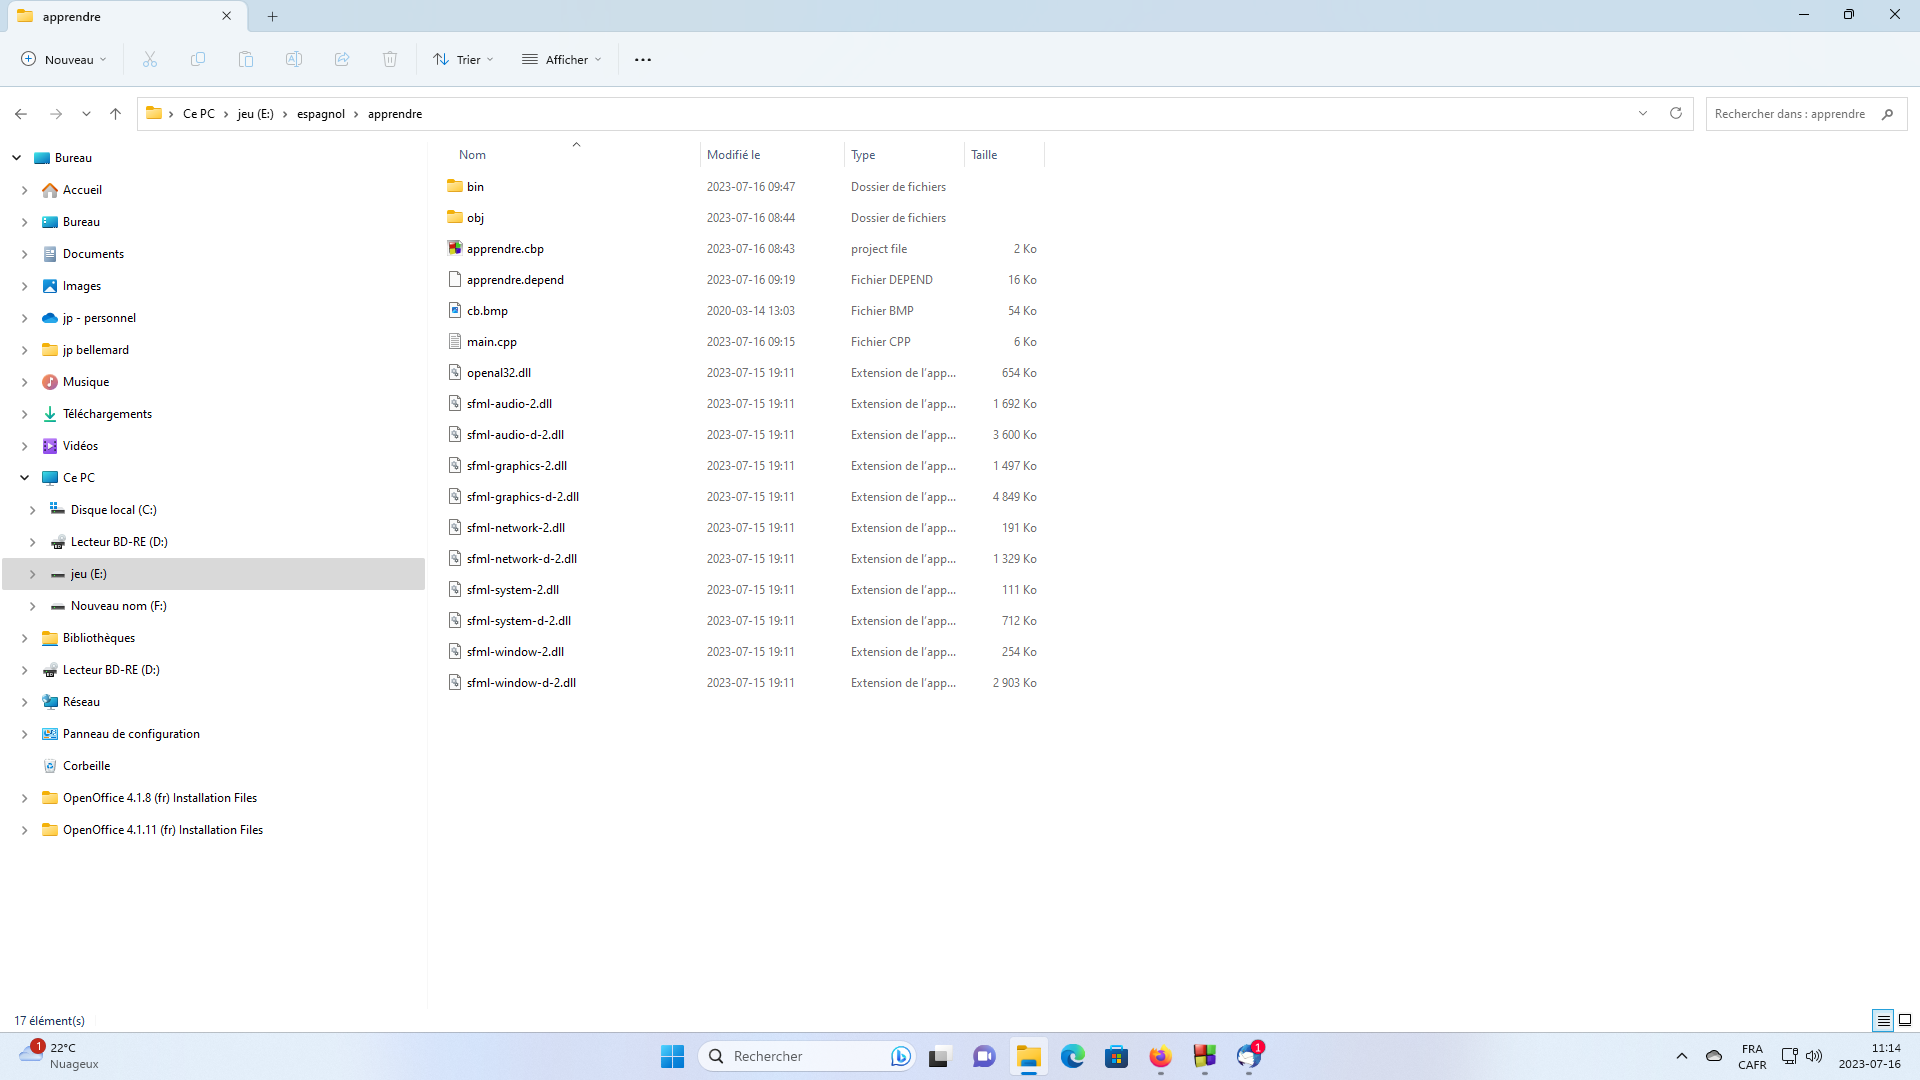Open Musique in navigation pane
Screen dimensions: 1920x1080
86,382
